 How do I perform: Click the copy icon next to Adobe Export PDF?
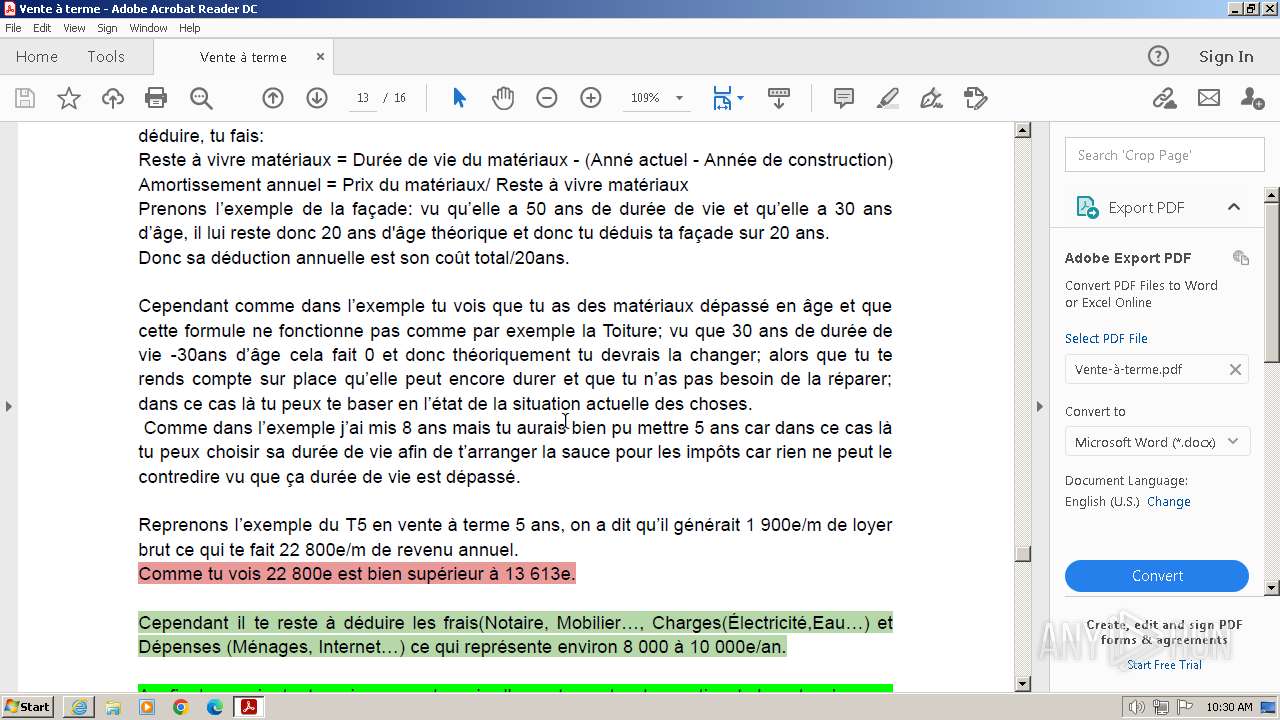point(1241,258)
